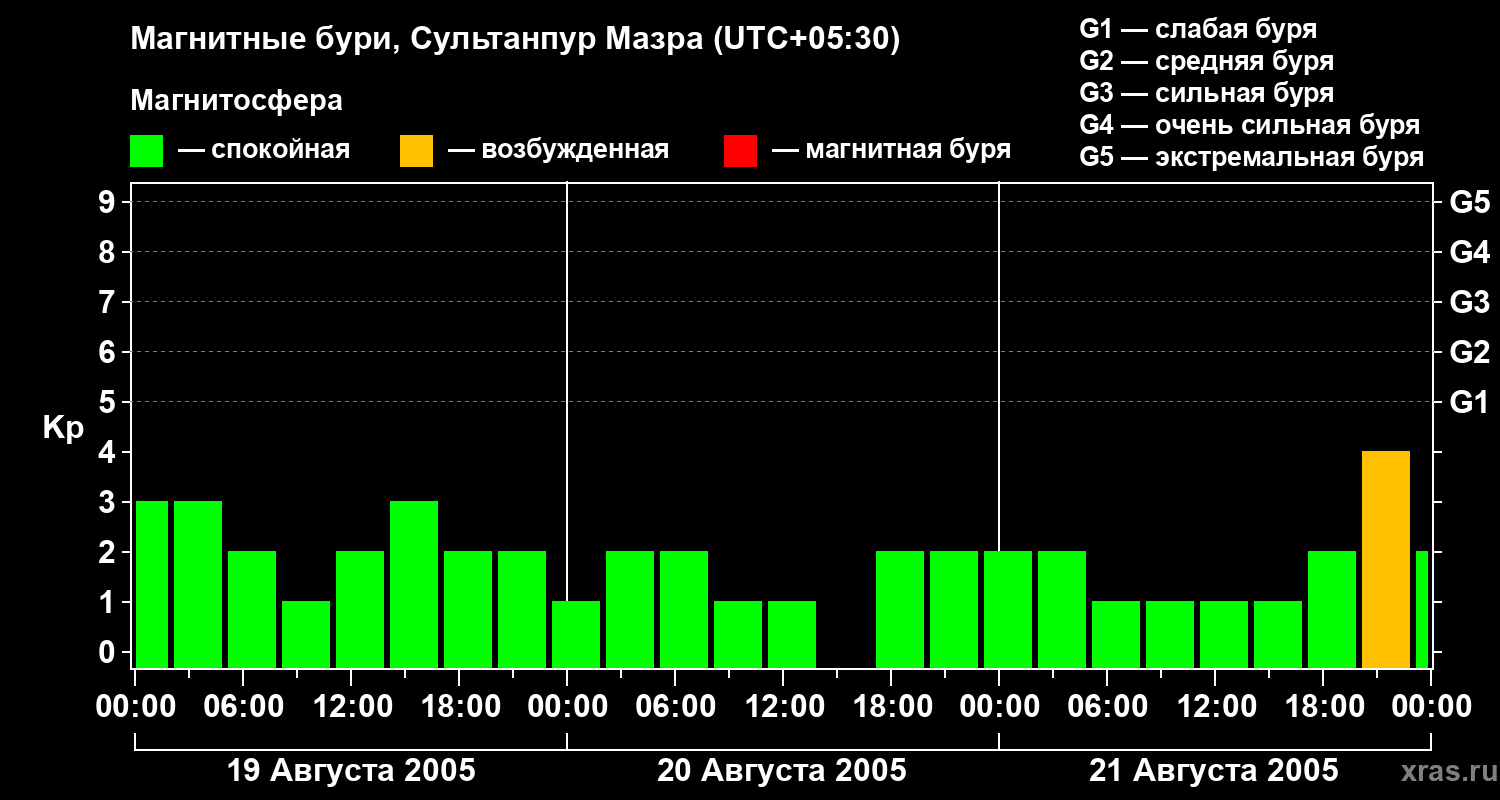Click the '19 Августа 2005' date label
The image size is (1500, 800).
[x=351, y=771]
